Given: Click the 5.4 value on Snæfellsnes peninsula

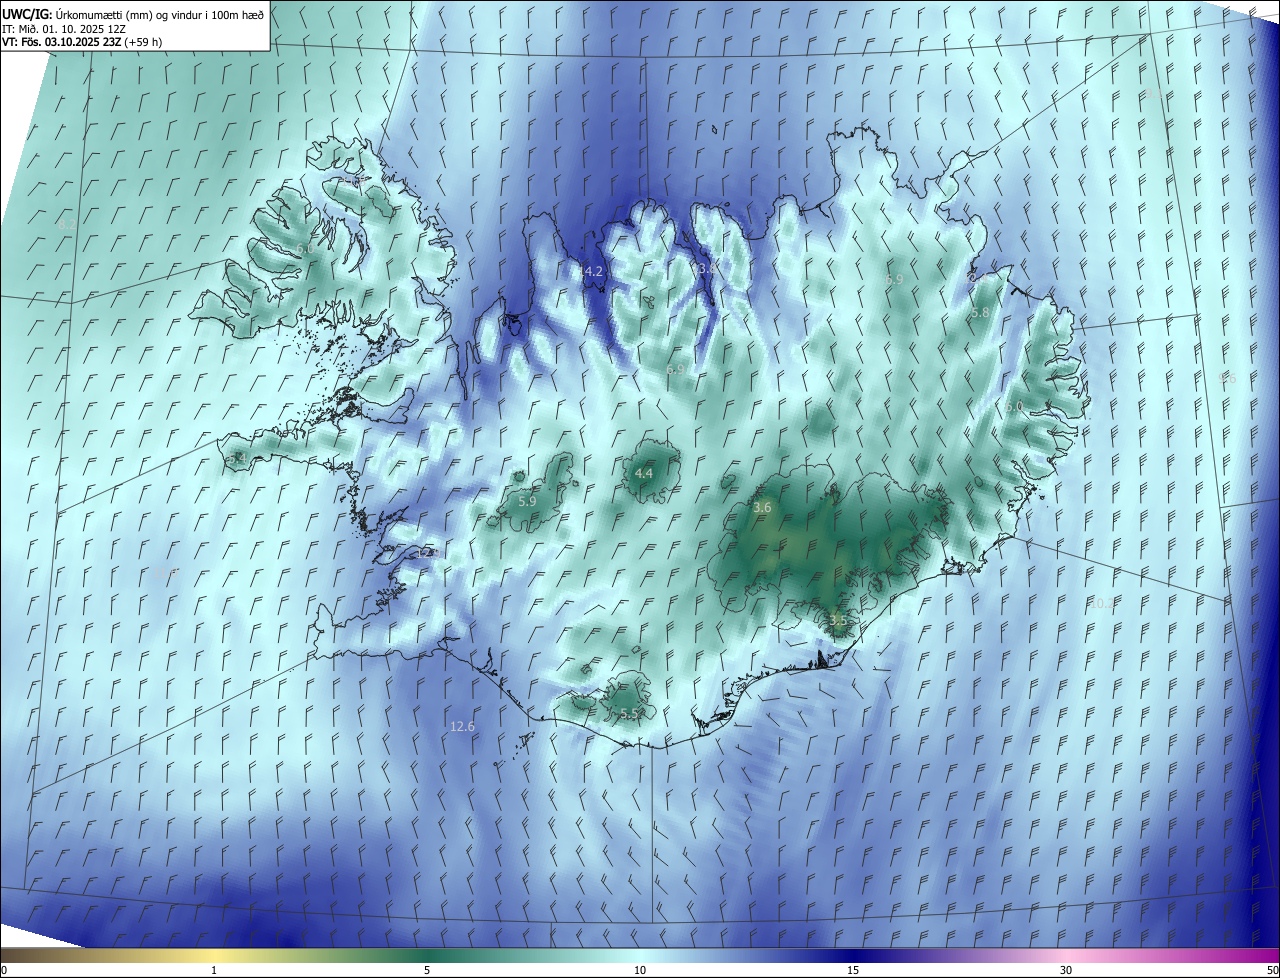Looking at the screenshot, I should tap(237, 458).
